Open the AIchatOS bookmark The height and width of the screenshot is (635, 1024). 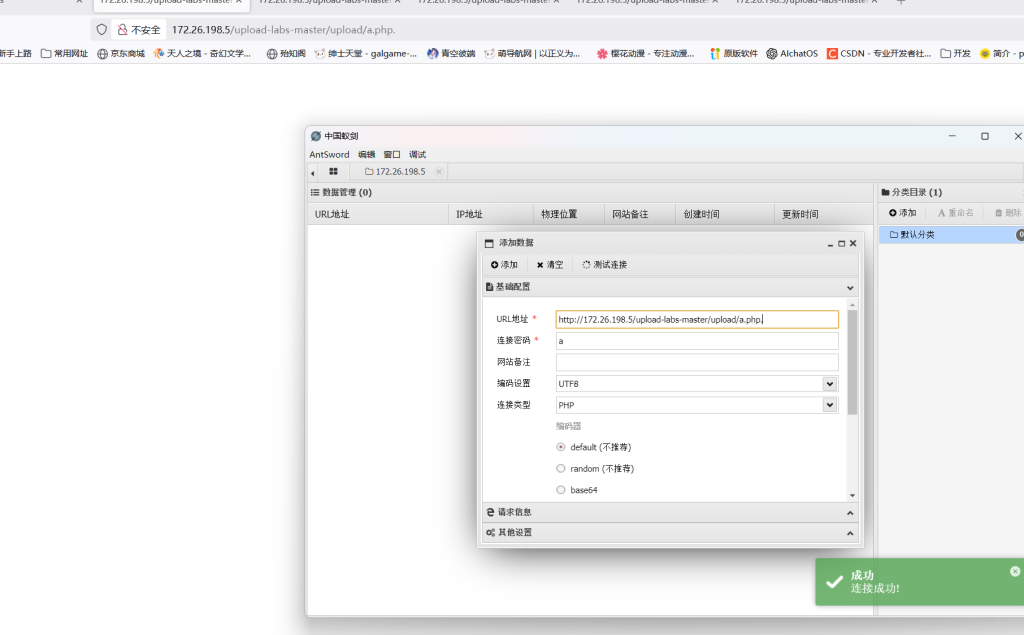pyautogui.click(x=792, y=54)
